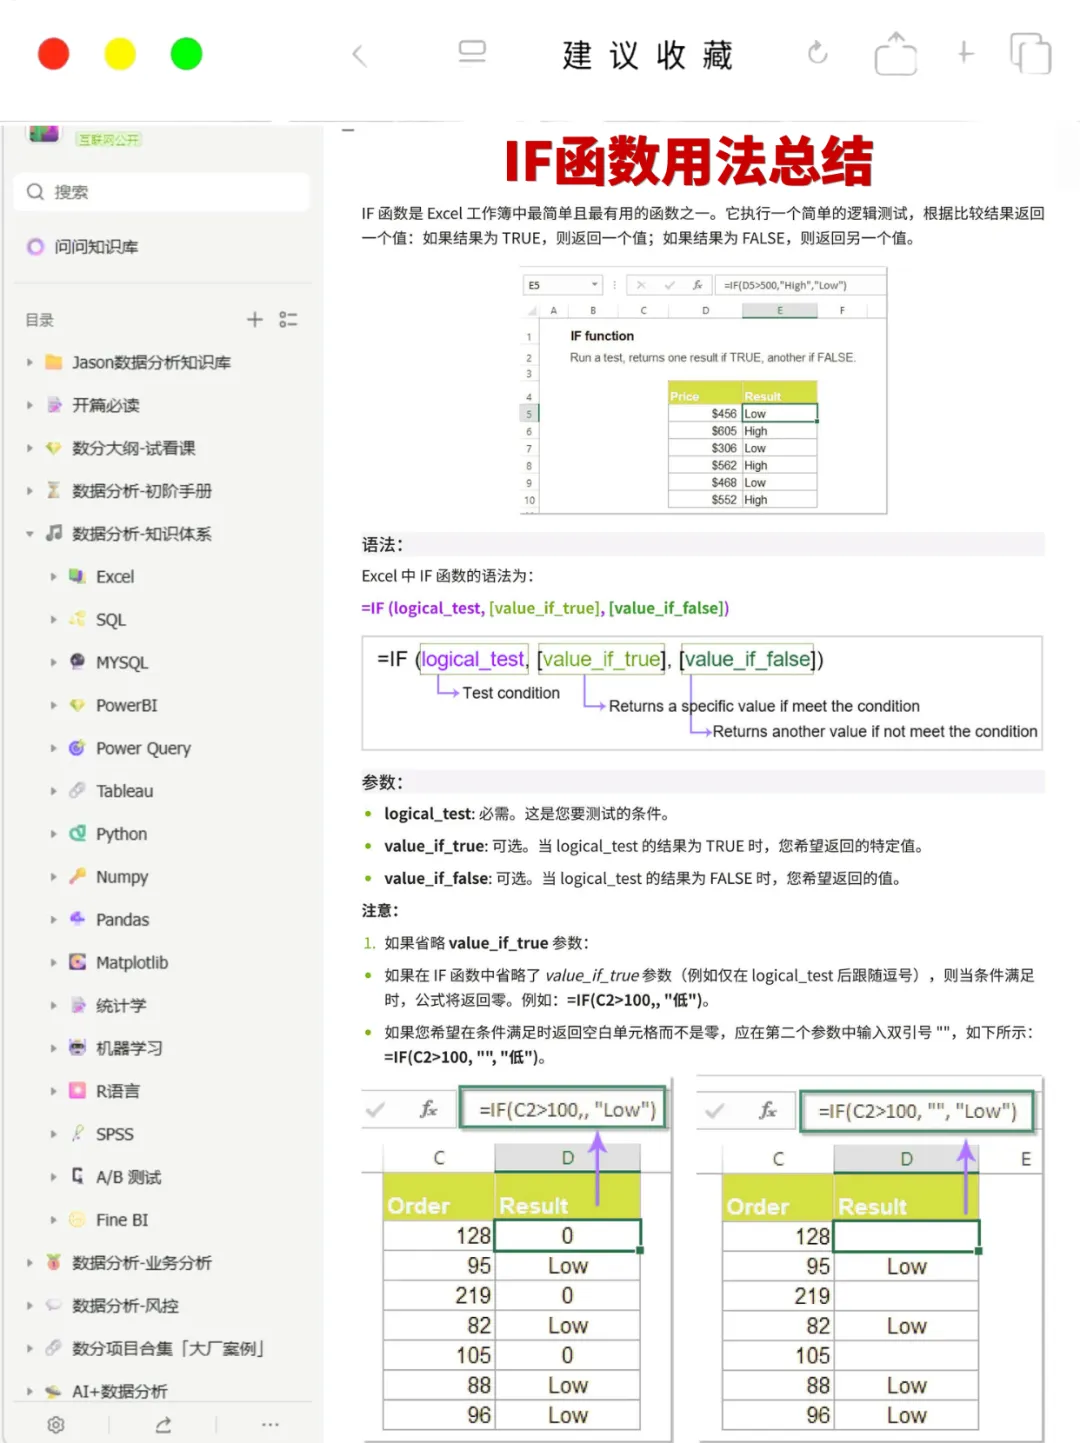This screenshot has width=1080, height=1443.
Task: Click the Power Query icon in the tree
Action: coord(77,747)
